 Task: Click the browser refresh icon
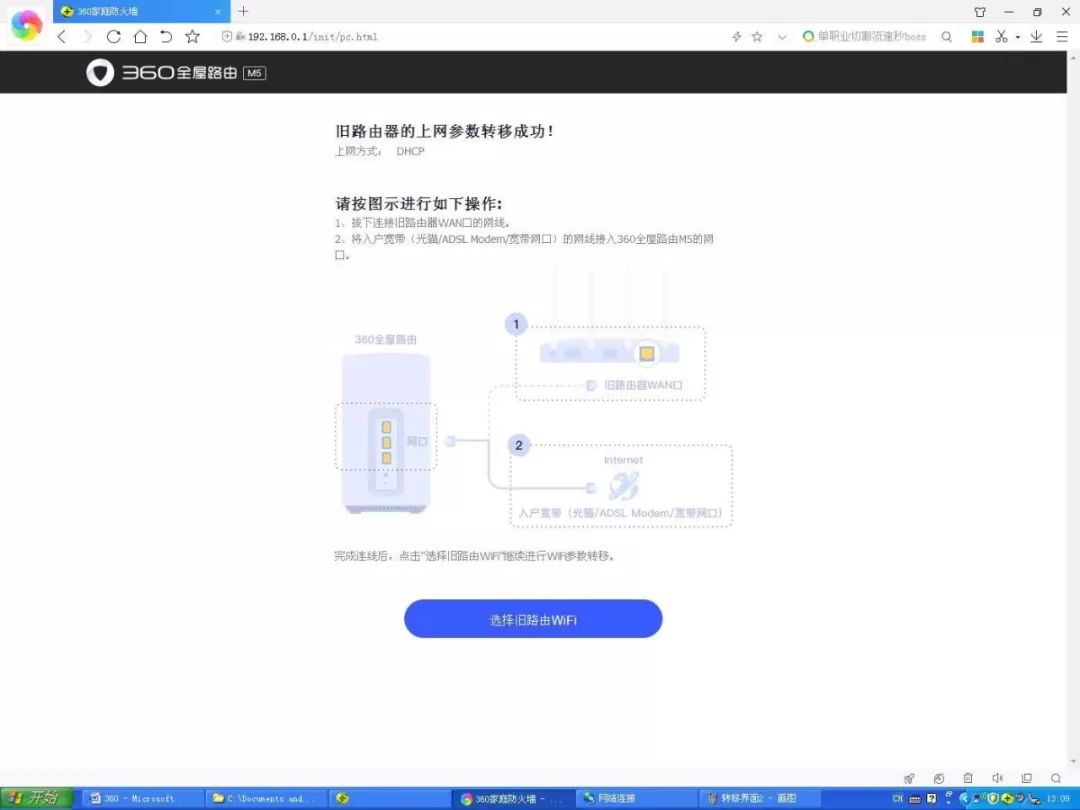coord(114,37)
